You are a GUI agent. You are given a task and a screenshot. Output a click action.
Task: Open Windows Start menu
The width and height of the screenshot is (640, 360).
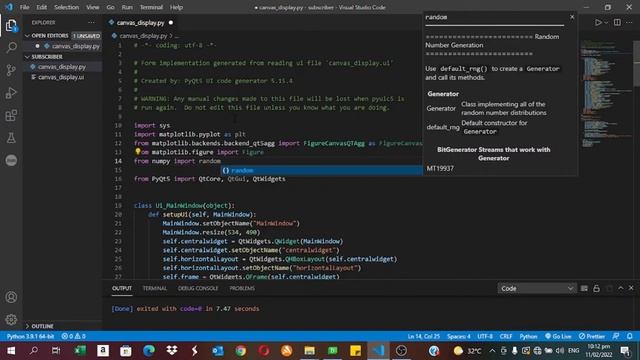coord(11,351)
